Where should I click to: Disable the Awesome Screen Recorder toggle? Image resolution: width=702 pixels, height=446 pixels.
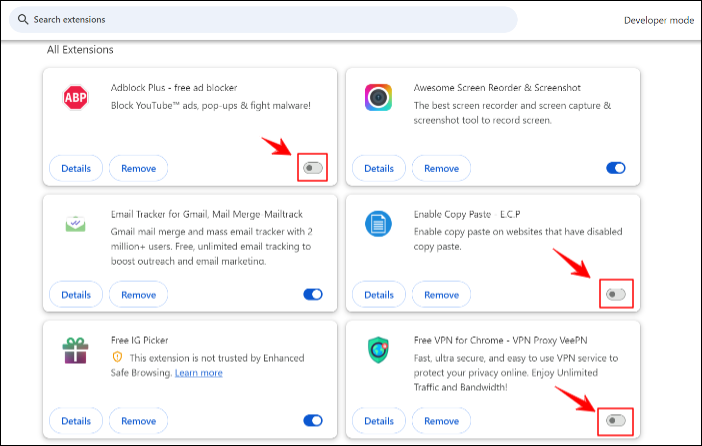[616, 168]
